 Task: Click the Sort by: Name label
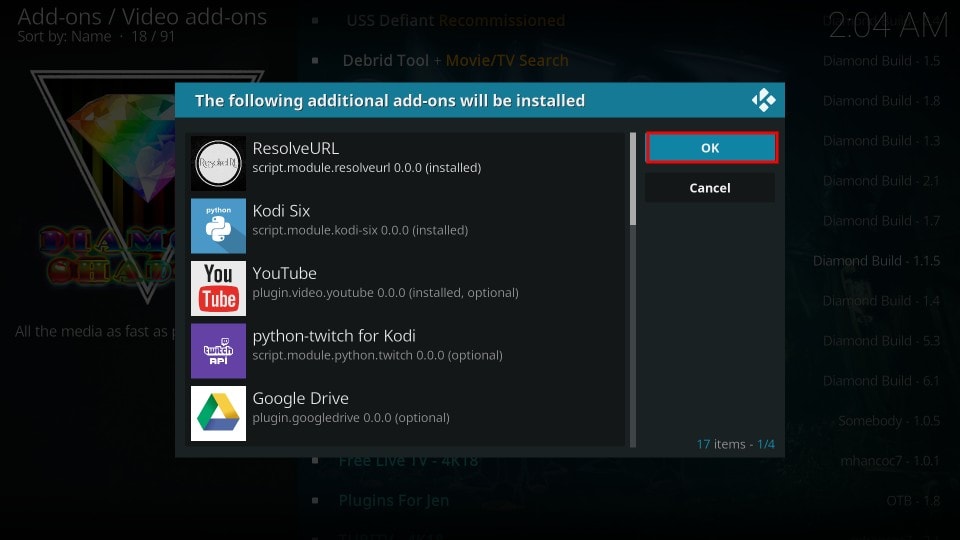click(x=64, y=37)
